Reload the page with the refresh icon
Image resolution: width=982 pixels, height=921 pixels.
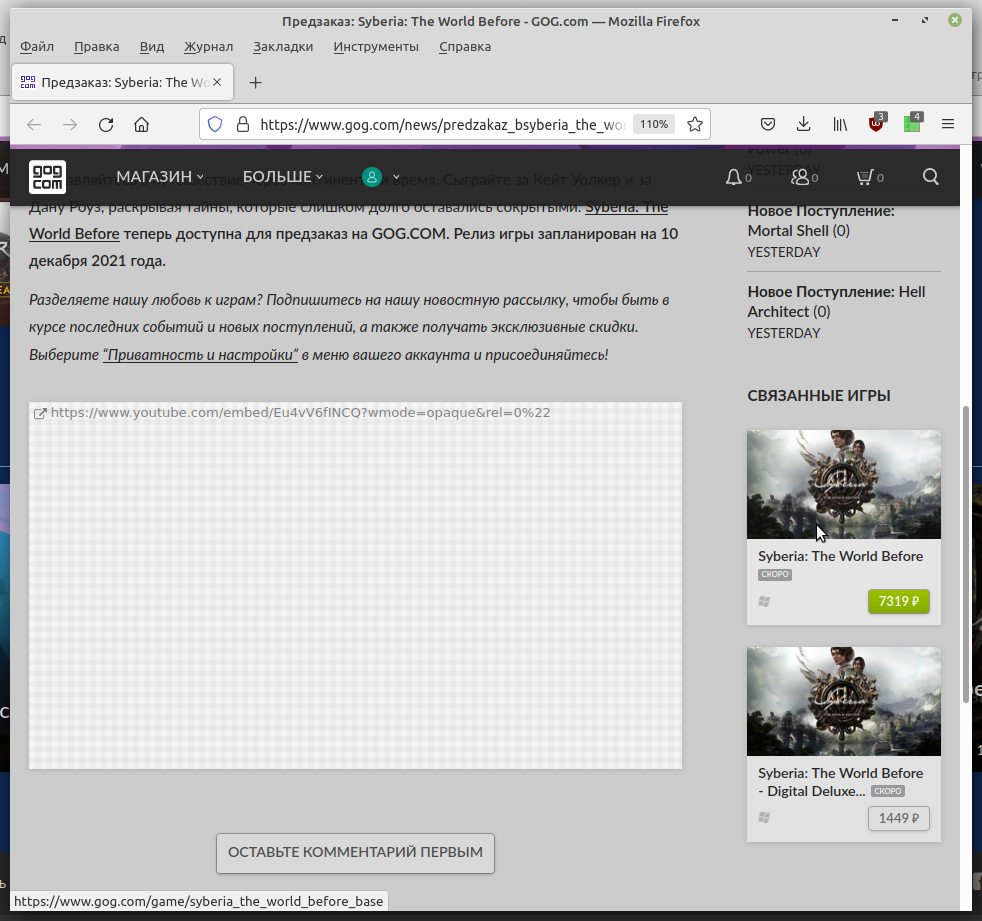(106, 125)
